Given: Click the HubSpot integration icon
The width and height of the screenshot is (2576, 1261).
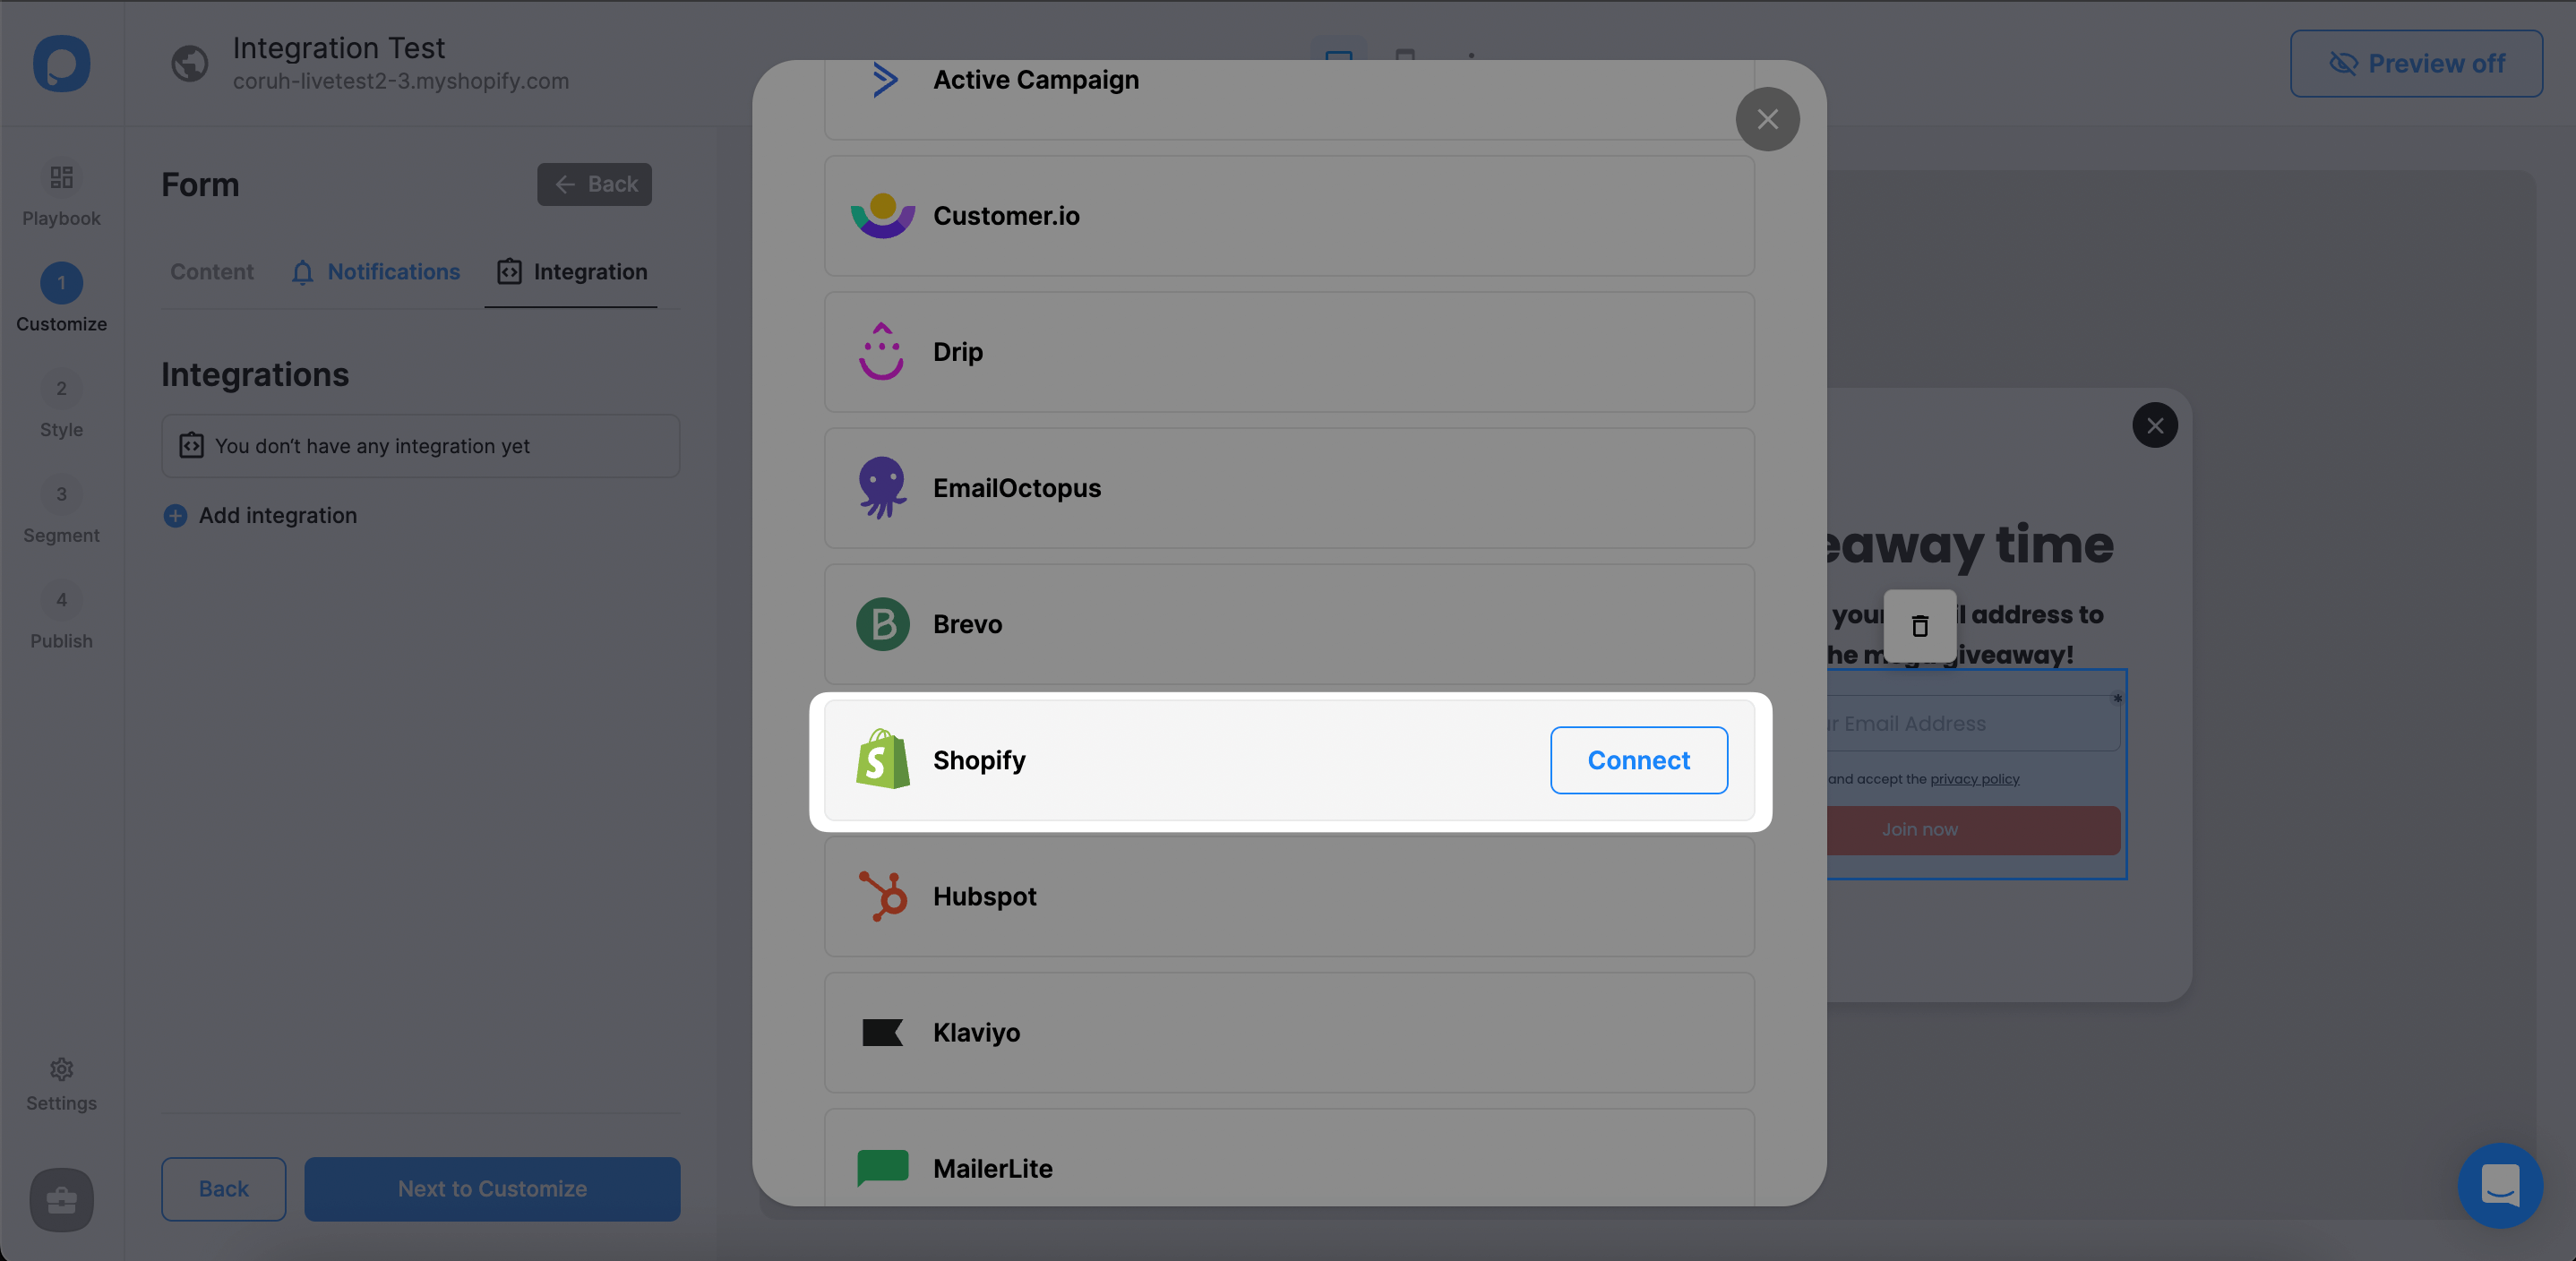Looking at the screenshot, I should [x=882, y=896].
